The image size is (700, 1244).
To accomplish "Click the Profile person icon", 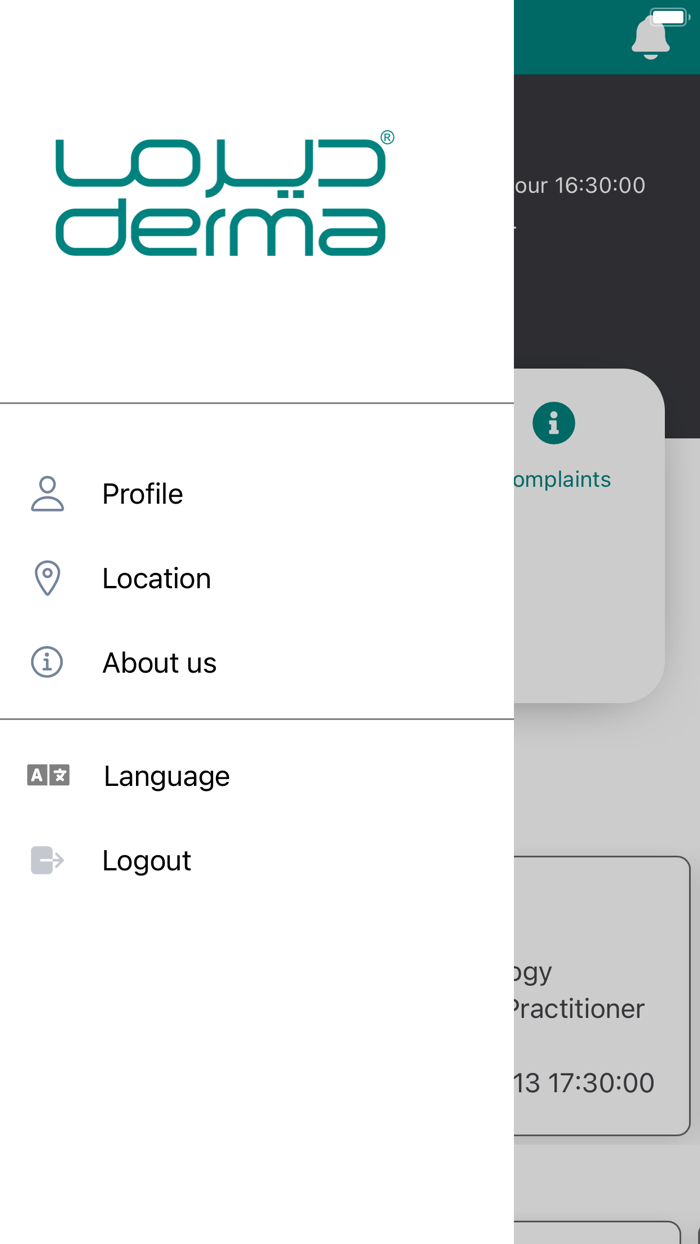I will tap(47, 494).
